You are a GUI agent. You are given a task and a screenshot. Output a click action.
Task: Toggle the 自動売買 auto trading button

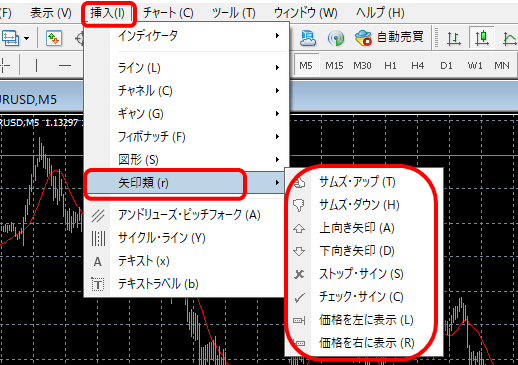point(389,37)
